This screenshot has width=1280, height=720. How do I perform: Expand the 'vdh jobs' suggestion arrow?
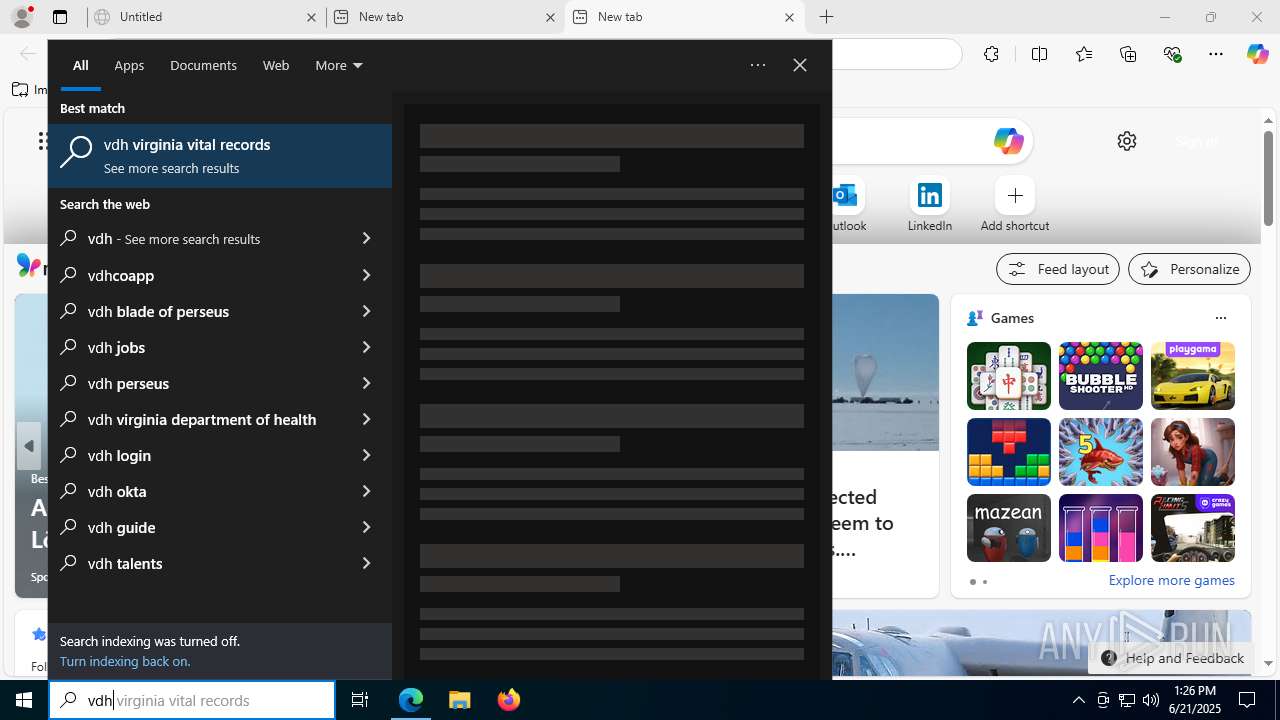pos(366,347)
